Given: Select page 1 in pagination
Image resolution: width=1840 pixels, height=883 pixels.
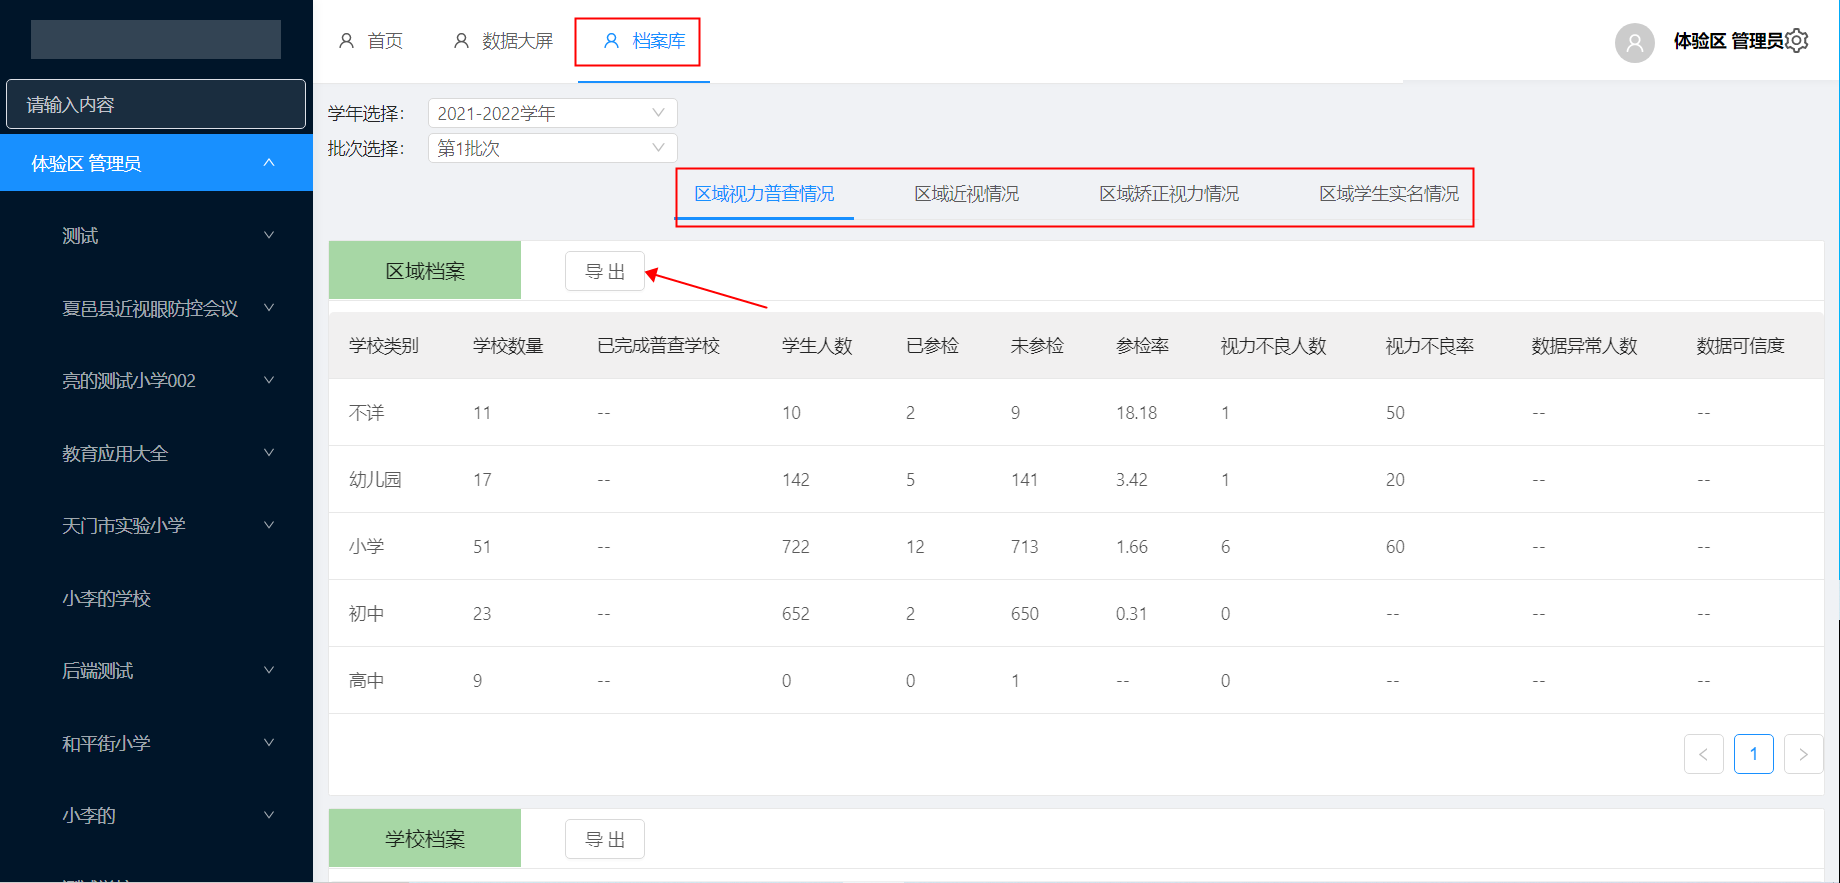Looking at the screenshot, I should click(x=1754, y=754).
